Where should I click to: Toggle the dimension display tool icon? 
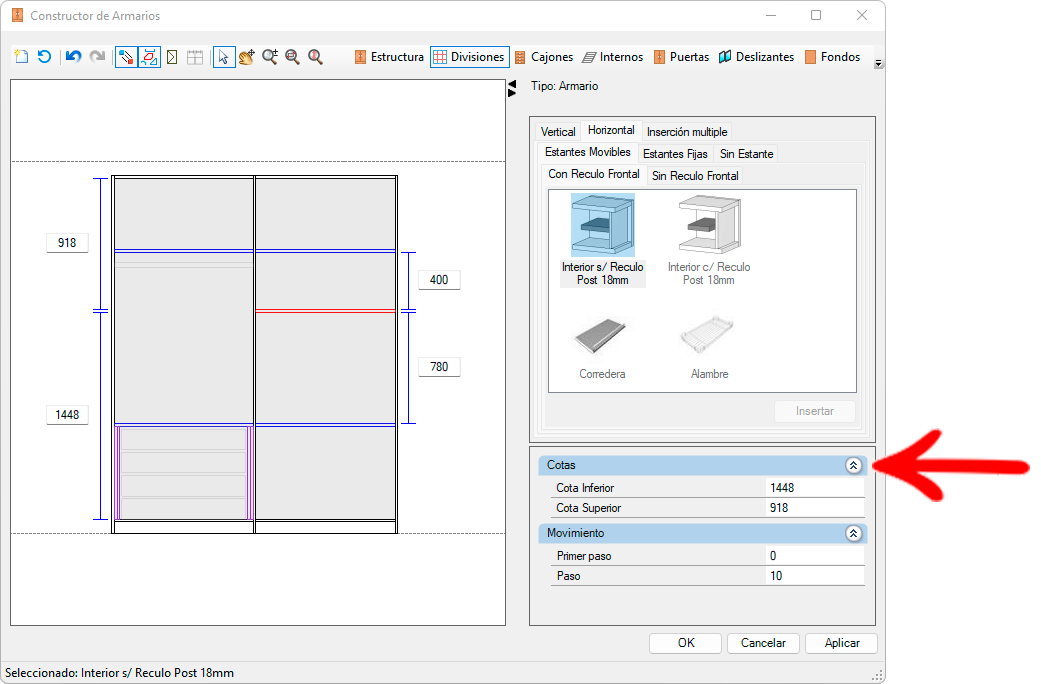[149, 57]
